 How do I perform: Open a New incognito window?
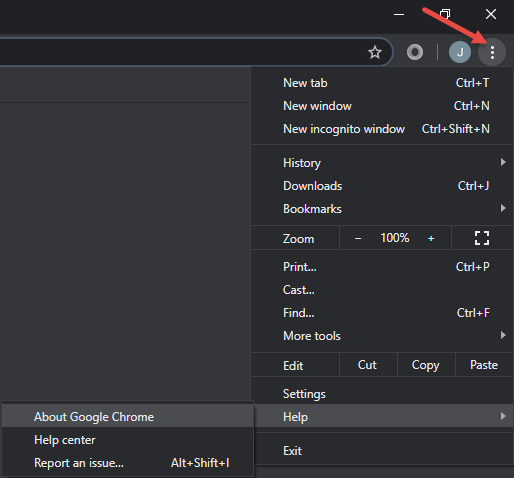(382, 129)
